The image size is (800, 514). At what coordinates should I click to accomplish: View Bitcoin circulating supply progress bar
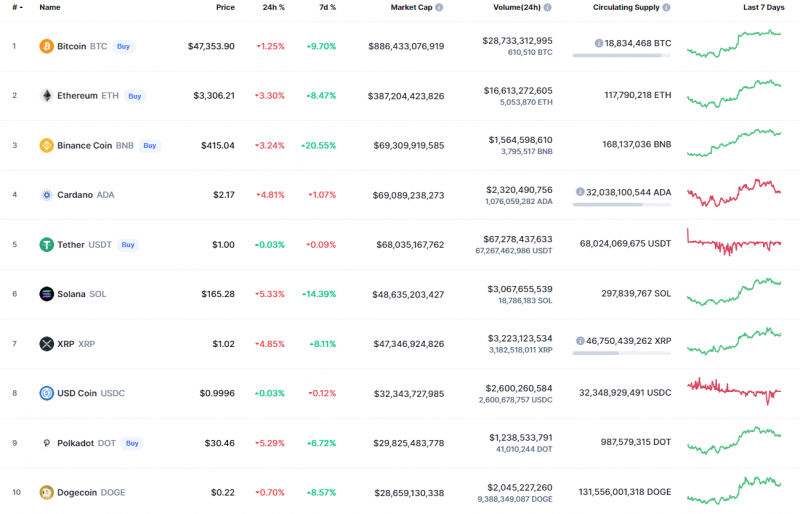click(621, 55)
